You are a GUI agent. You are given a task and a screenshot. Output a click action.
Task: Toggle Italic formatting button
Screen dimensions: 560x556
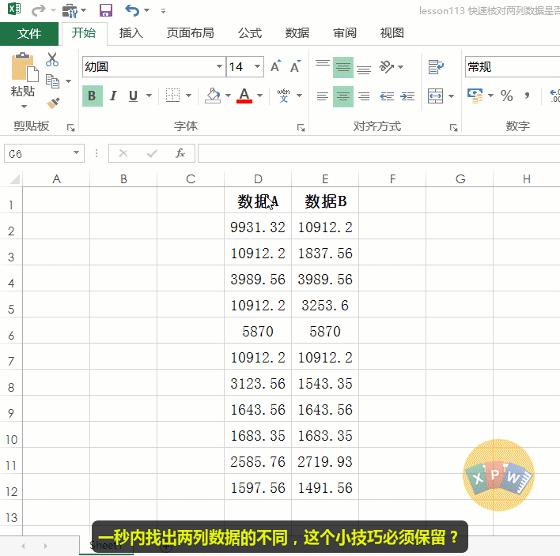click(114, 96)
